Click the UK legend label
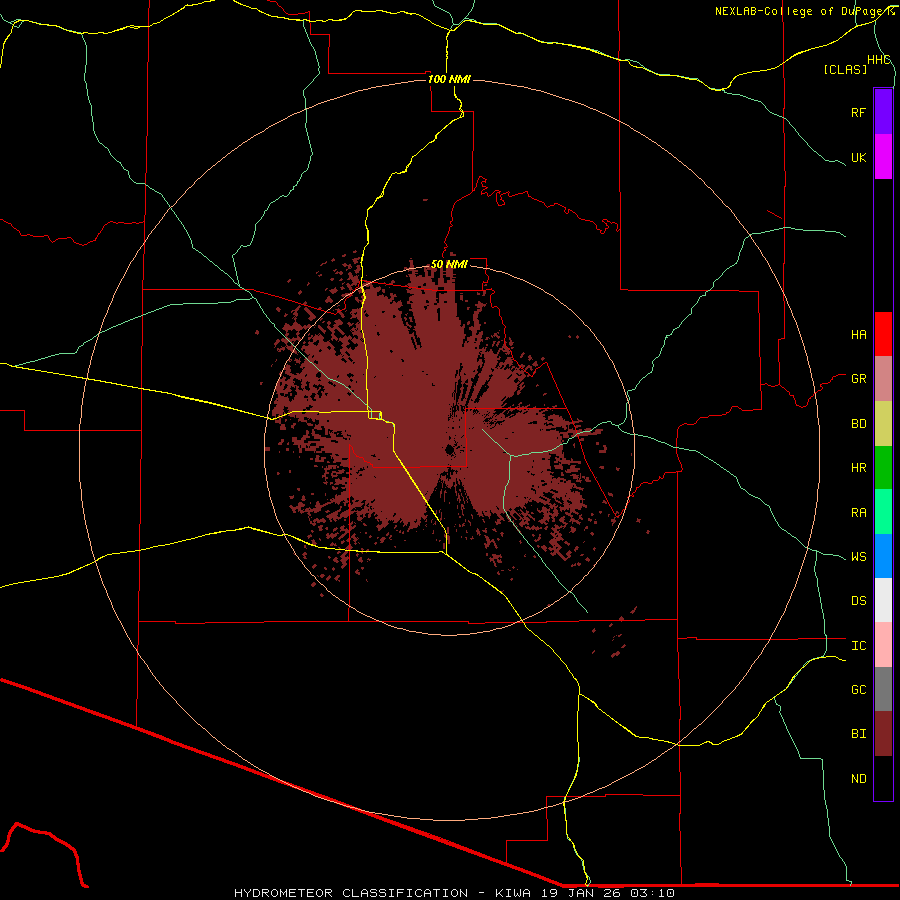 (858, 158)
